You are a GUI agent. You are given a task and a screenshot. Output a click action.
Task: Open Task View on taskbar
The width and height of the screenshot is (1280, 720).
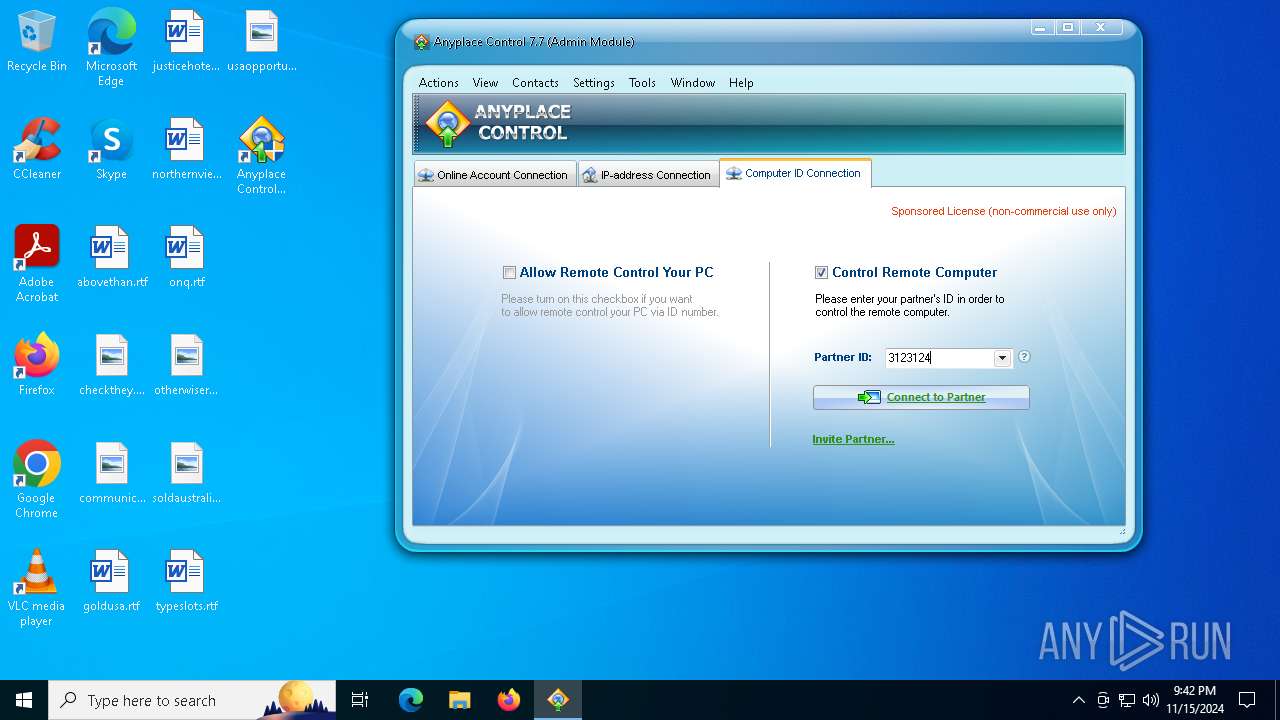pos(360,700)
